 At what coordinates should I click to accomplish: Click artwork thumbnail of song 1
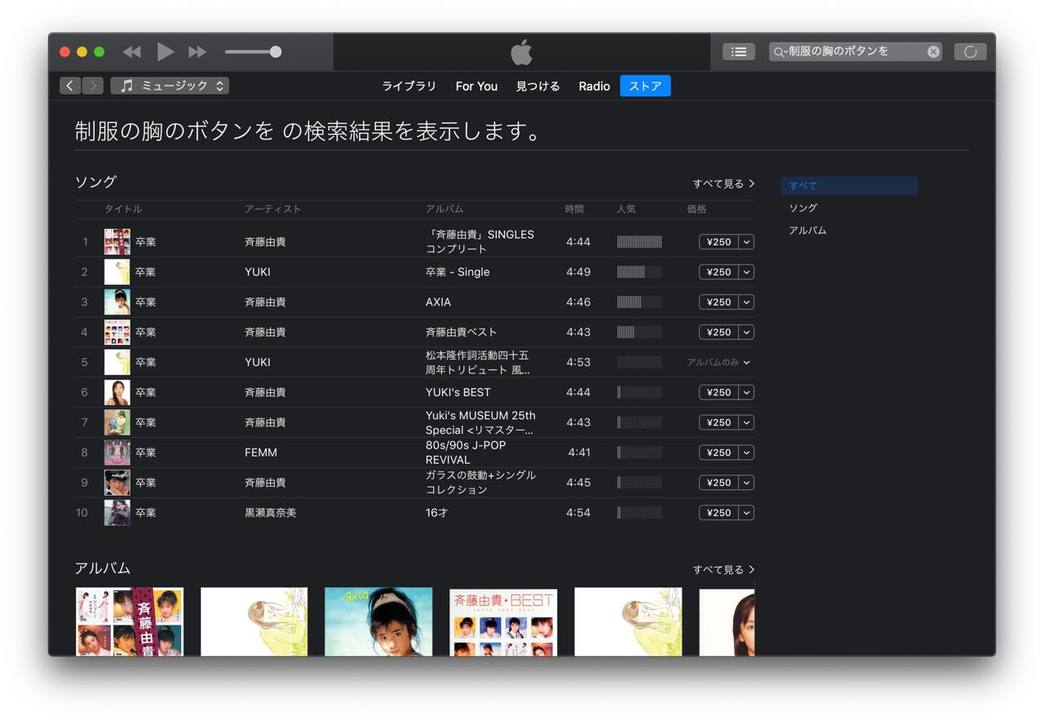[117, 242]
